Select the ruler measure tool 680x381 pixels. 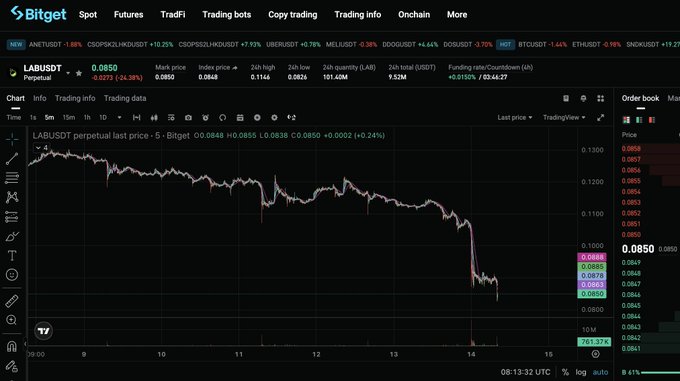click(12, 301)
